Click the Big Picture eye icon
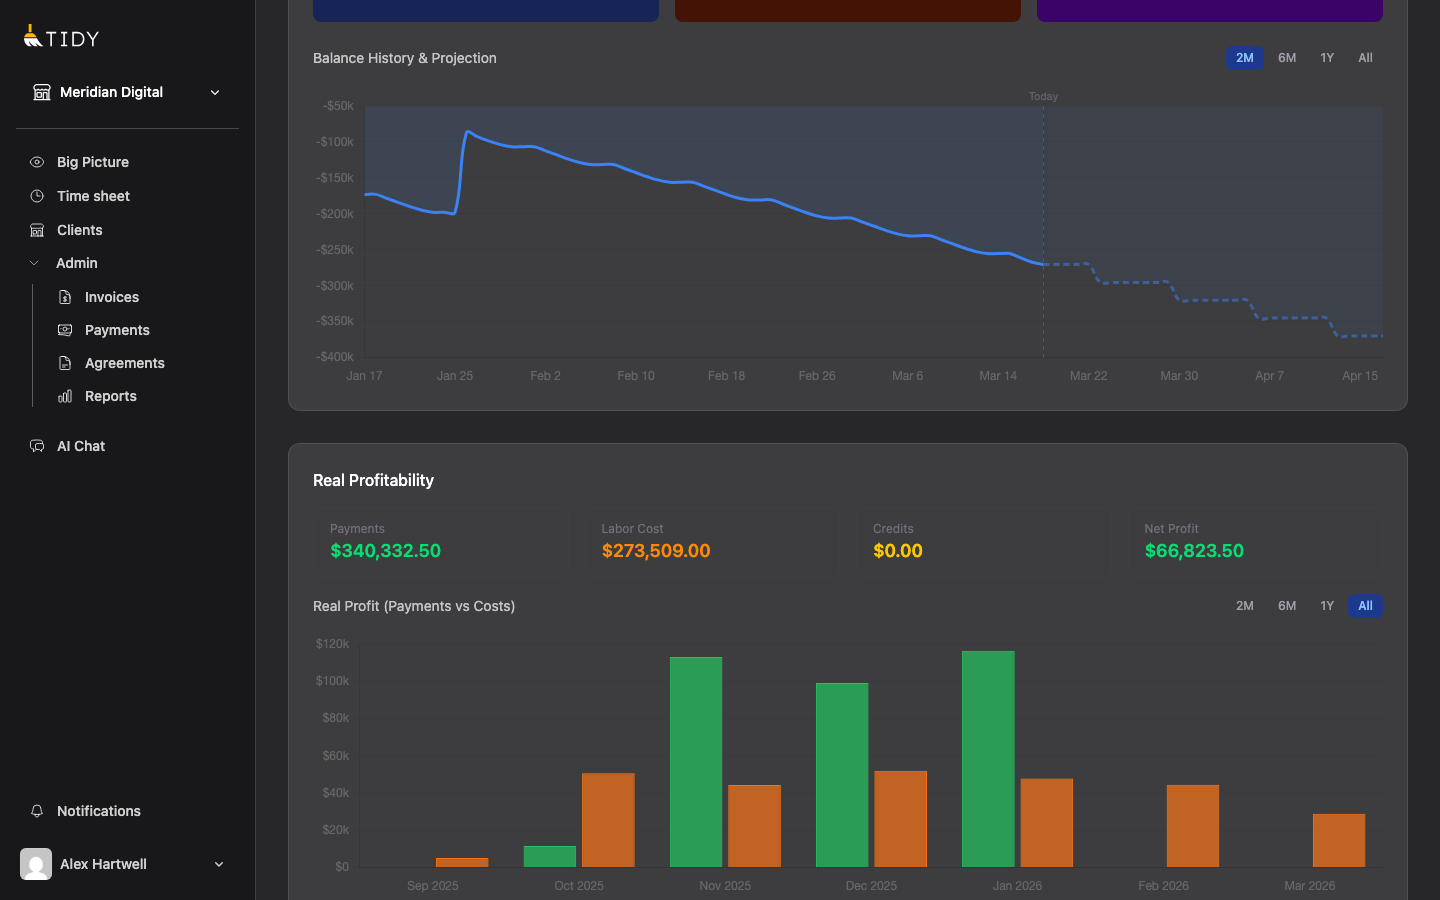This screenshot has width=1440, height=900. 37,161
